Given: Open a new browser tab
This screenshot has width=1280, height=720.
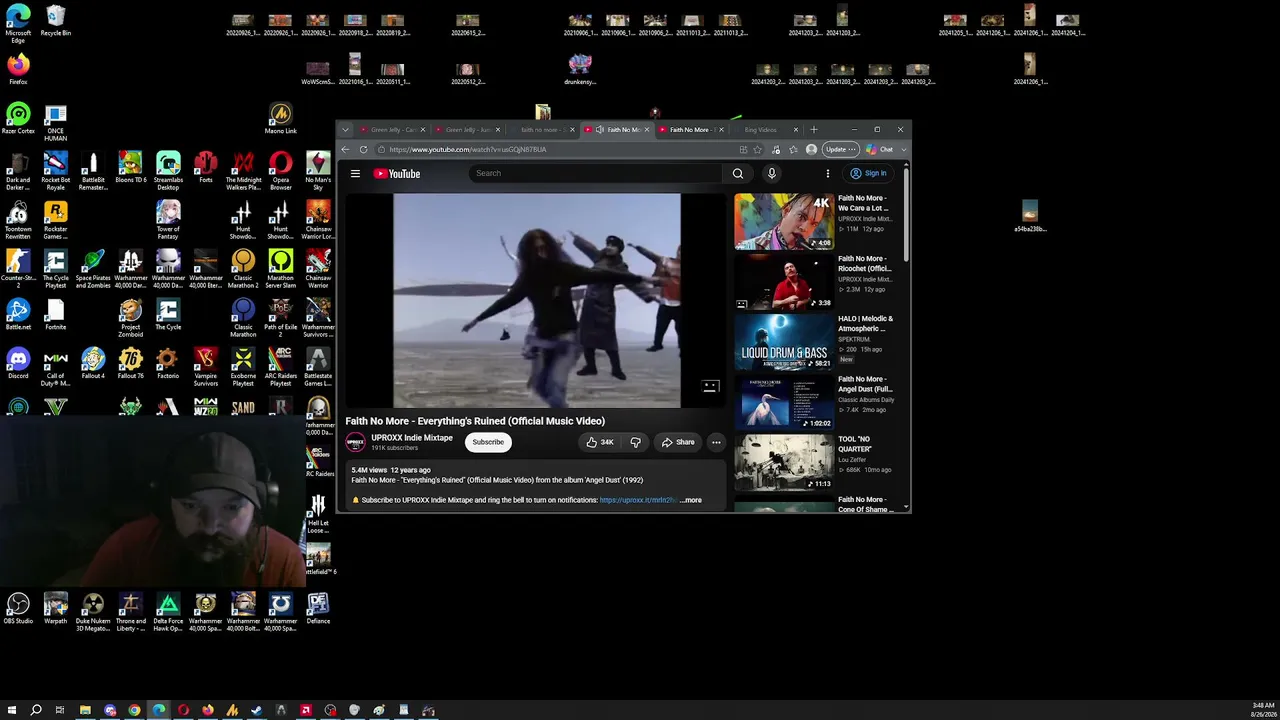Looking at the screenshot, I should click(814, 130).
